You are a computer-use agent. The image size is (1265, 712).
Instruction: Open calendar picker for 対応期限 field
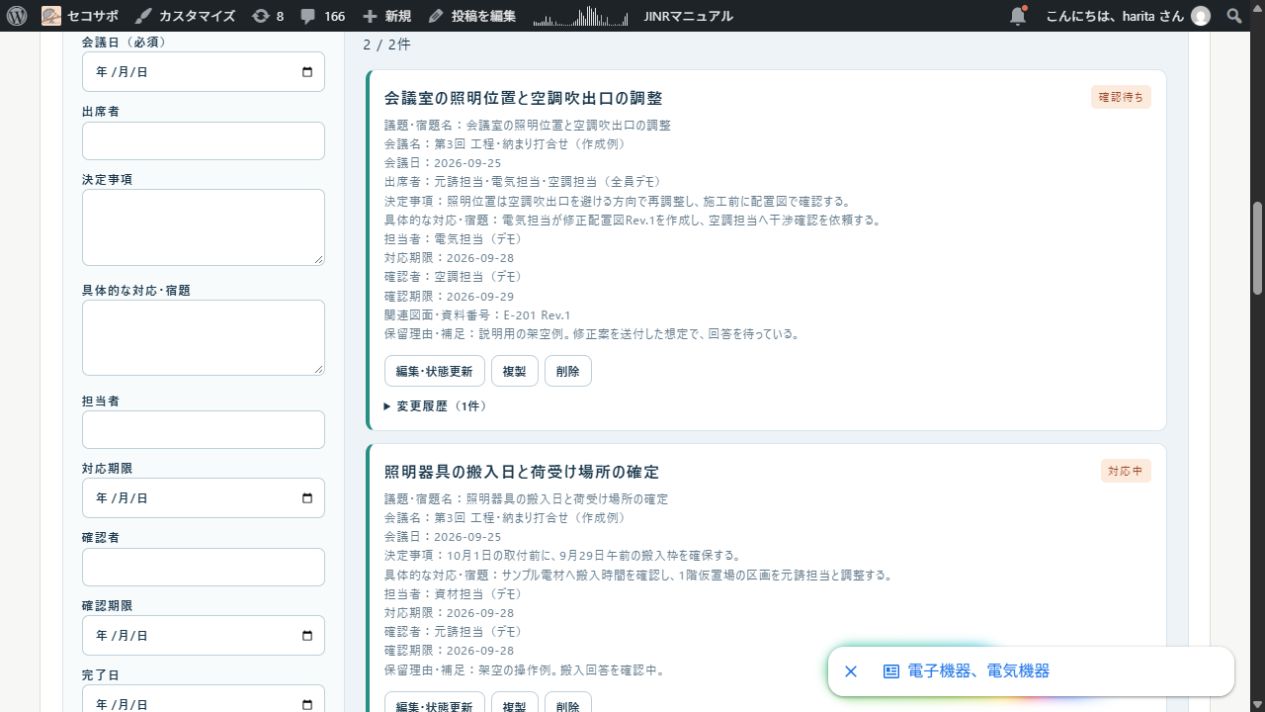pyautogui.click(x=307, y=498)
